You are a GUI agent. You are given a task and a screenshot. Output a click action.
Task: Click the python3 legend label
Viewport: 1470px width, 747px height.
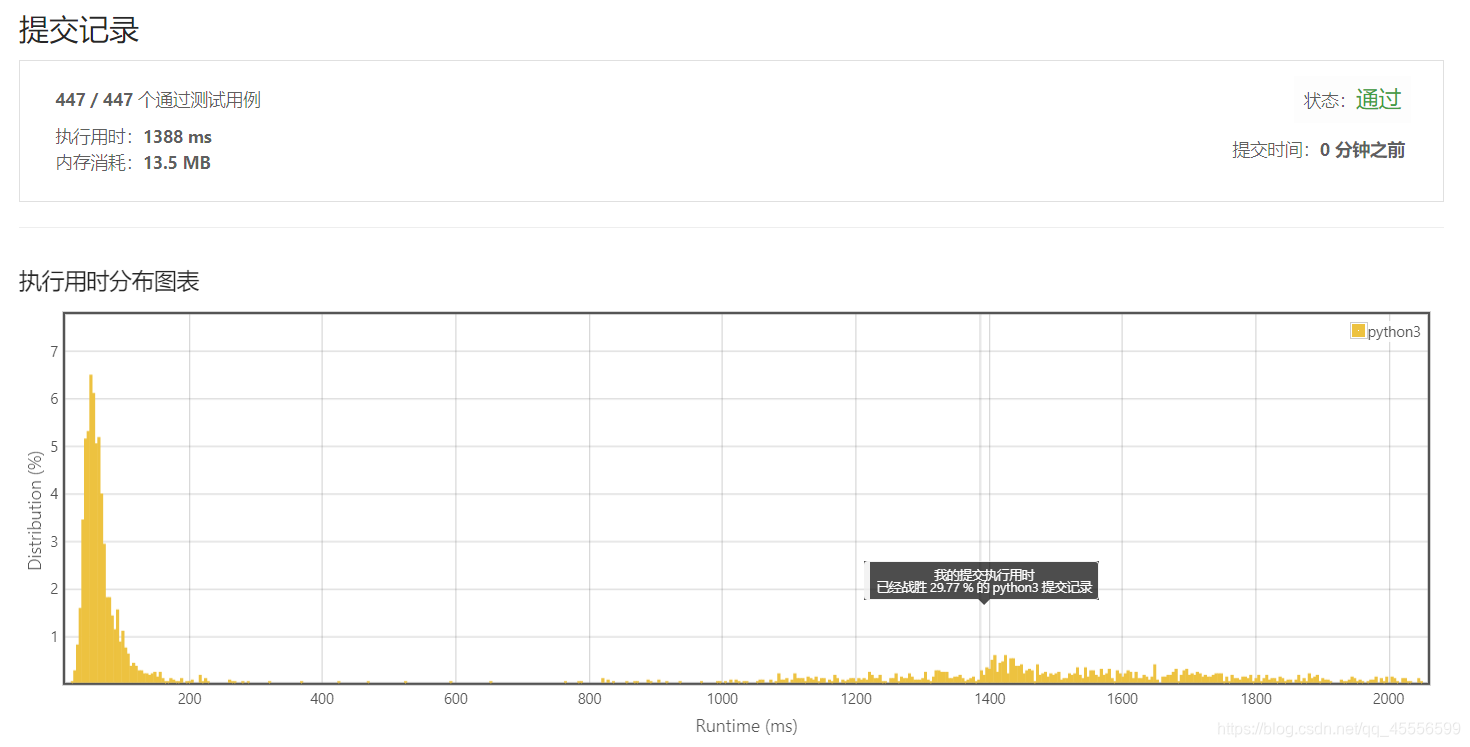[x=1394, y=332]
